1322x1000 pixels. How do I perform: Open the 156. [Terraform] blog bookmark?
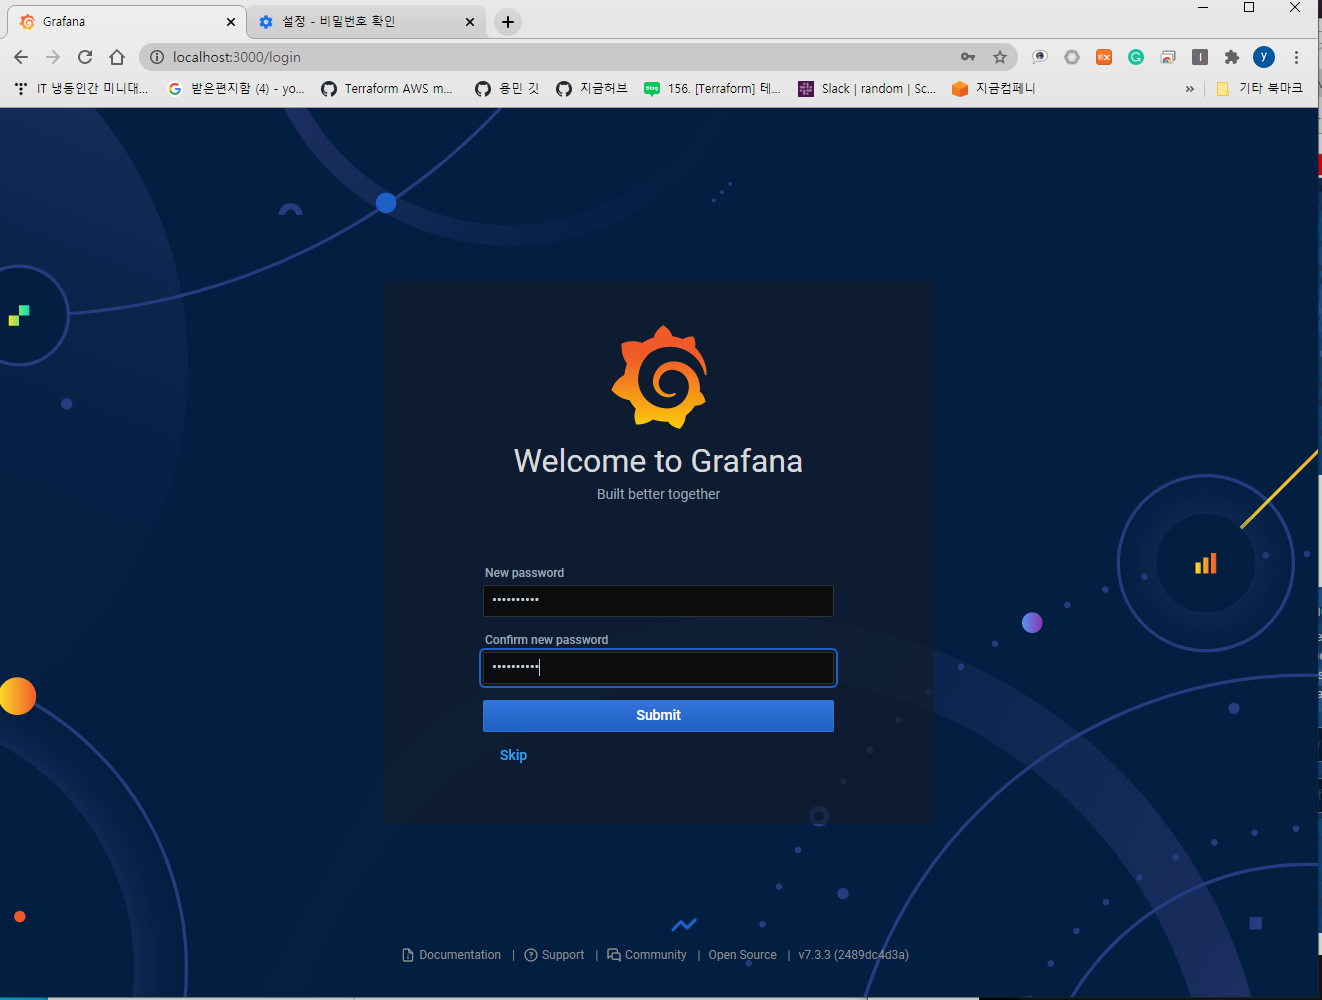pyautogui.click(x=713, y=88)
